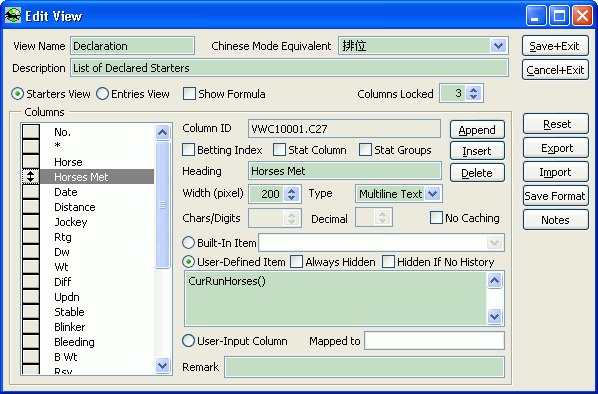Viewport: 598px width, 394px height.
Task: Enable the Stat Groups checkbox
Action: tap(365, 150)
